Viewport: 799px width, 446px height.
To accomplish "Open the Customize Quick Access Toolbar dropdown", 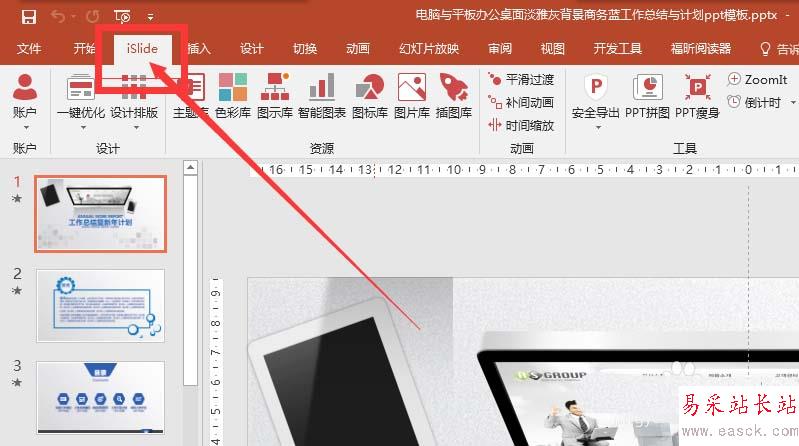I will (150, 17).
